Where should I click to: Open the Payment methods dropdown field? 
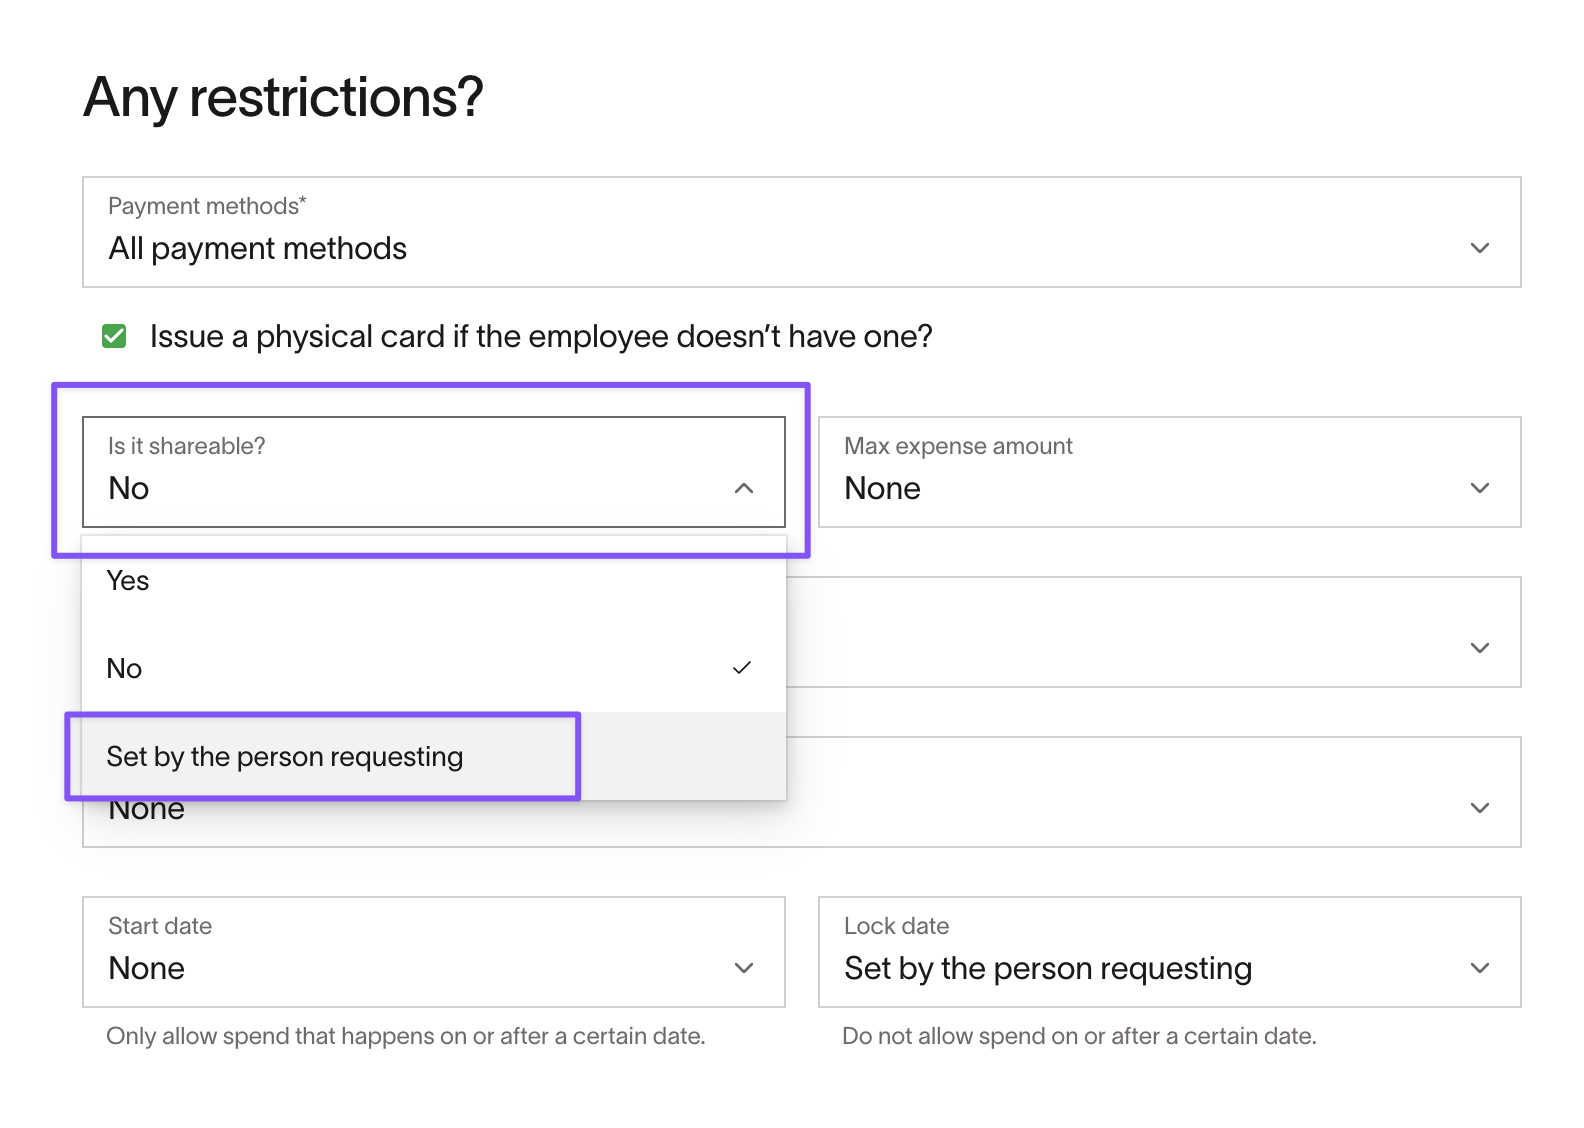(x=802, y=232)
